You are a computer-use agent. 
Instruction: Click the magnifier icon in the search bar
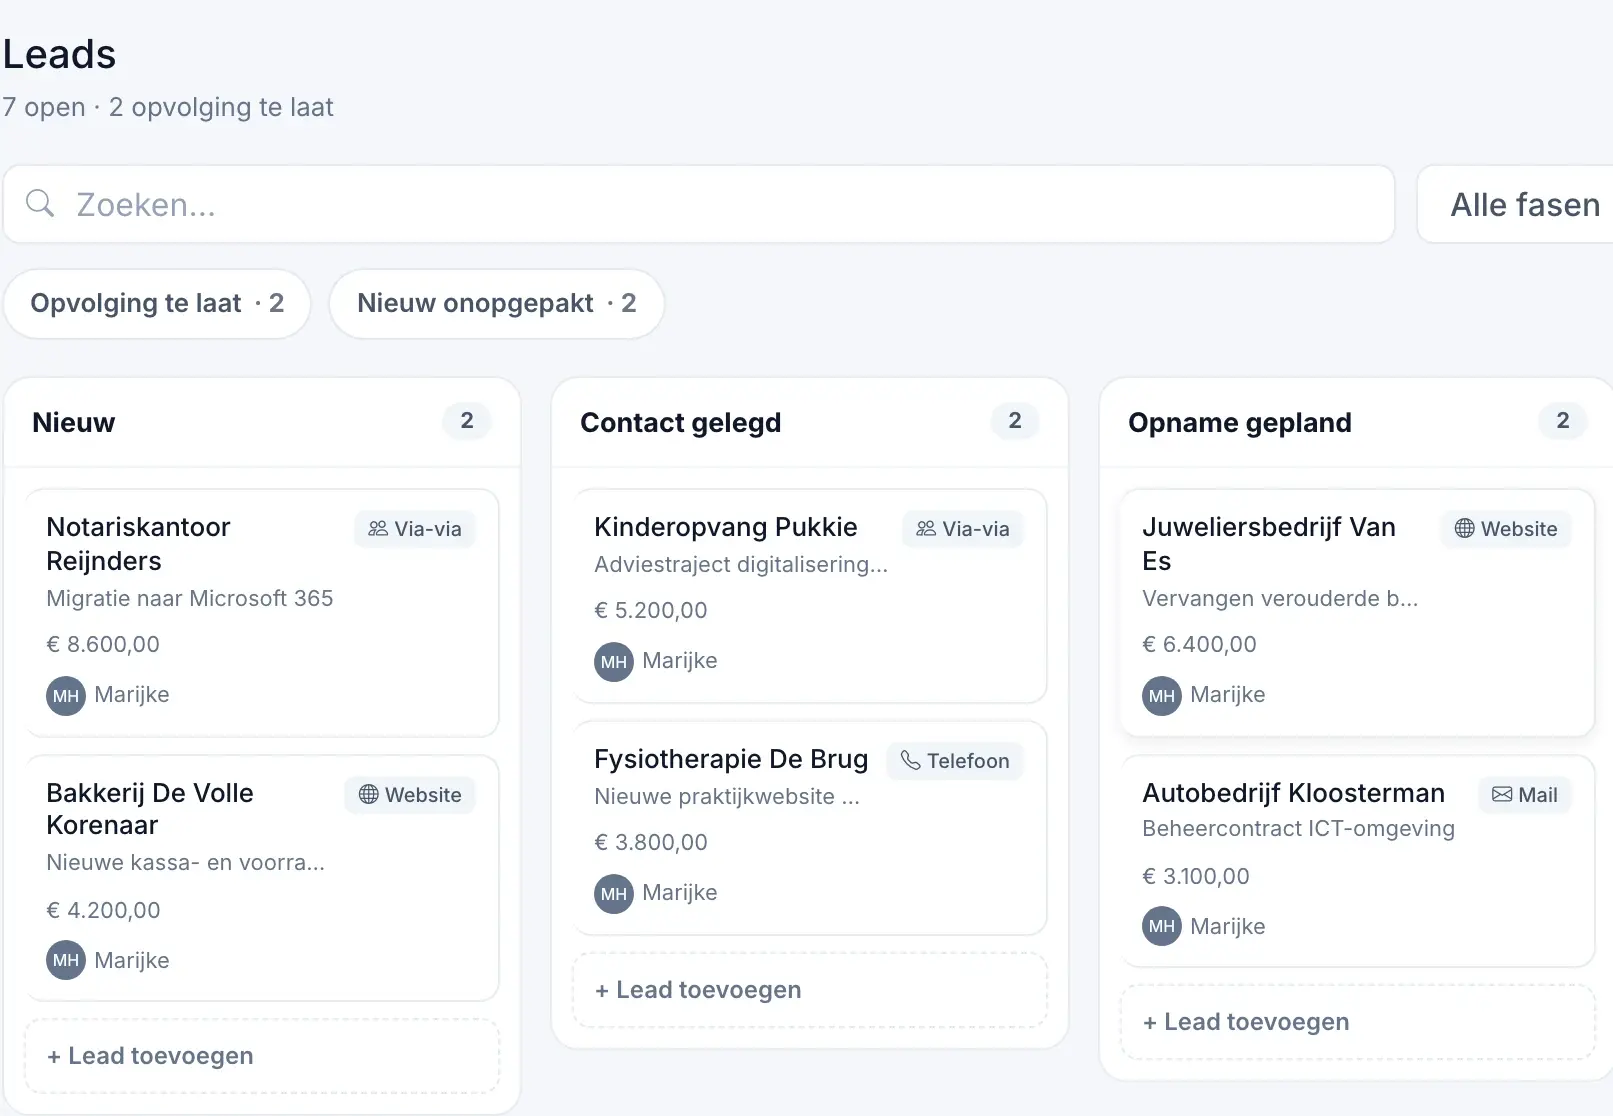pyautogui.click(x=40, y=203)
